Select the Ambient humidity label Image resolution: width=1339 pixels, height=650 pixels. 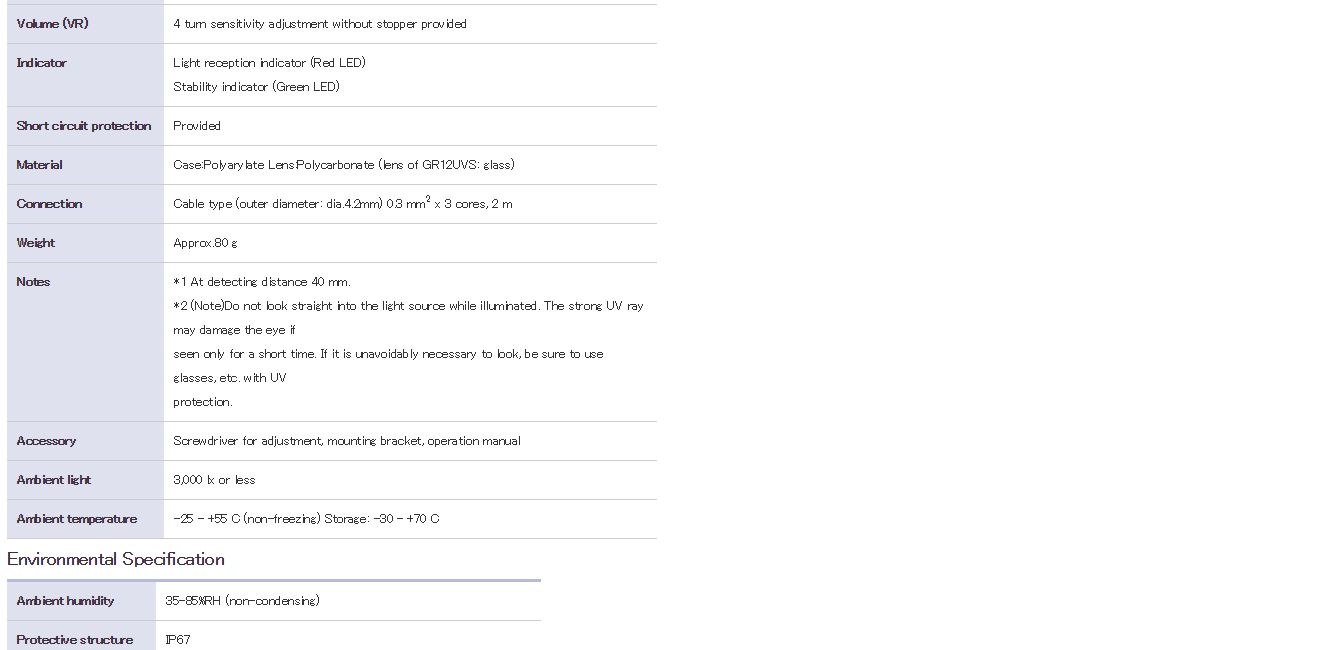65,601
